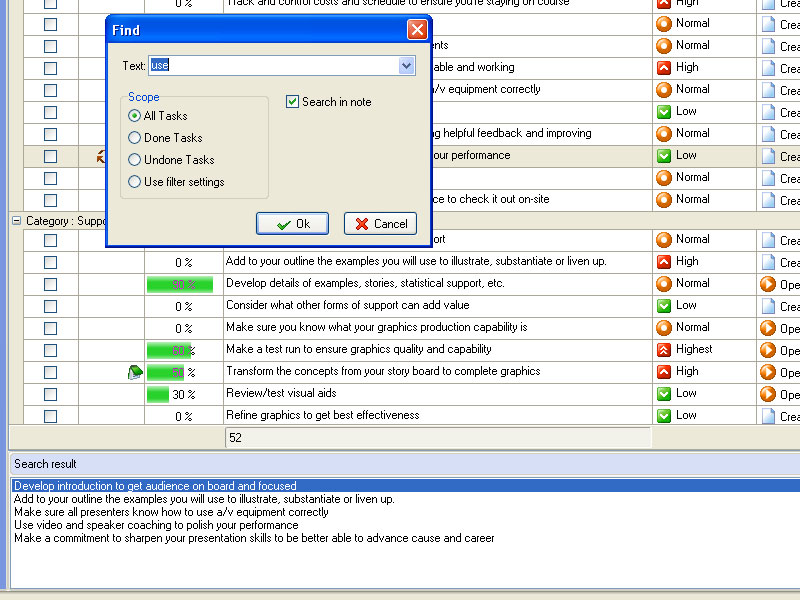Viewport: 800px width, 600px height.
Task: Click Created document icon on Consider other forms row
Action: pos(768,306)
